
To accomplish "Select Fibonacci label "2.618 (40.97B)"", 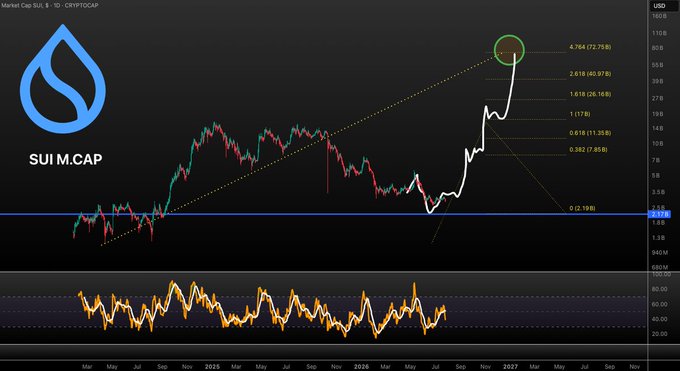I will 590,74.
